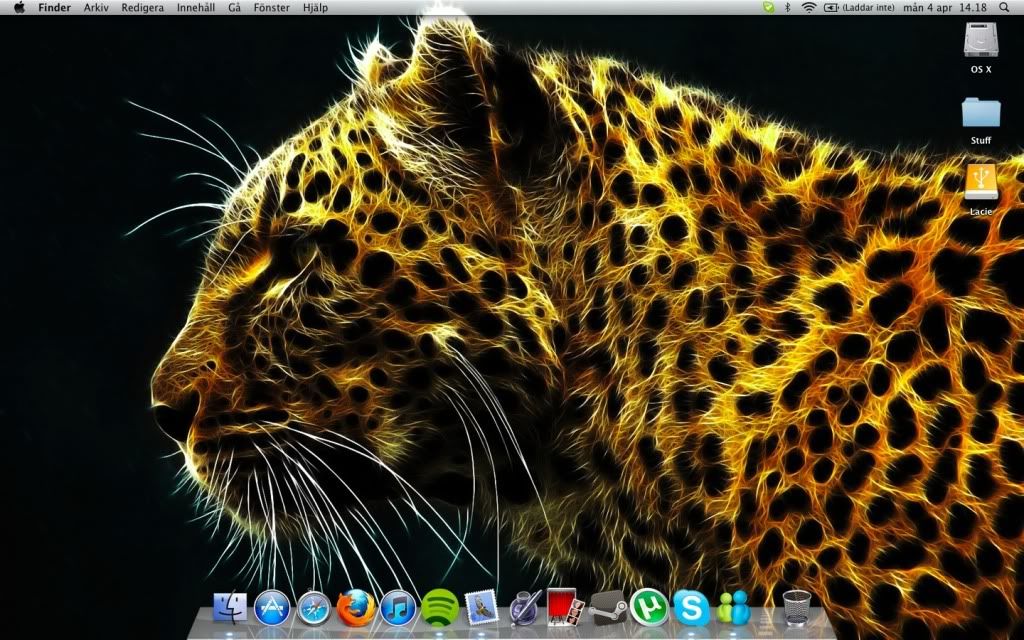Open the Mac App Store dock icon
Viewport: 1024px width, 640px height.
(x=272, y=607)
